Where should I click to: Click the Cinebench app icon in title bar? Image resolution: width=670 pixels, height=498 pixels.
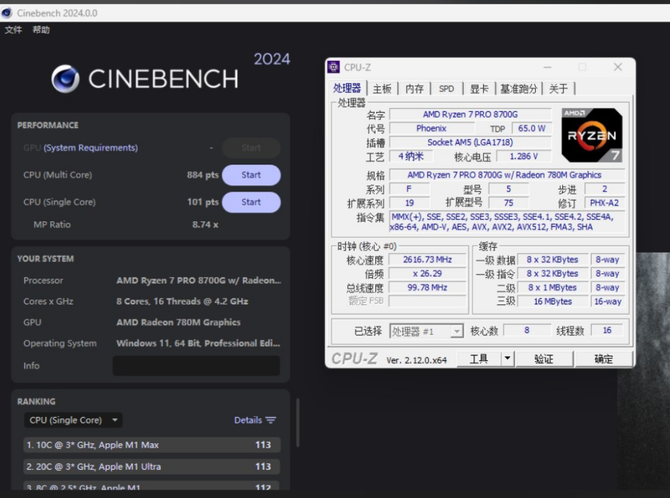tap(6, 13)
